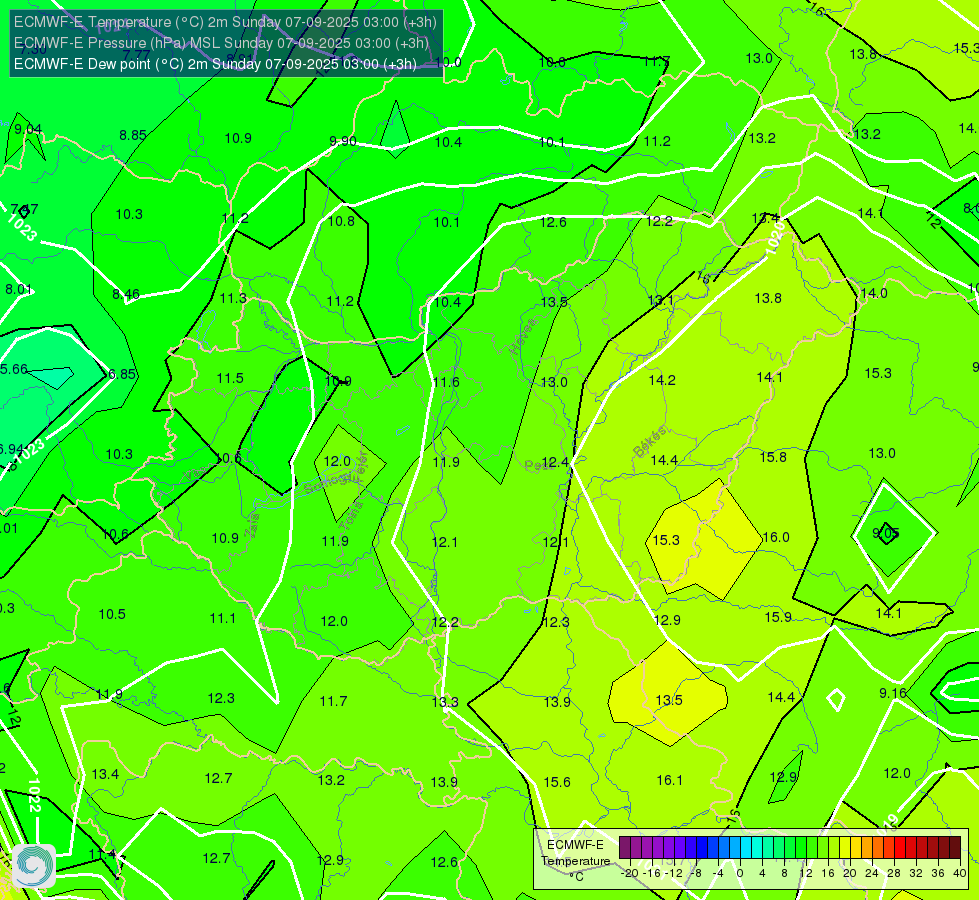The width and height of the screenshot is (979, 900).
Task: Click the 1022 isobar pressure label
Action: pos(34,795)
